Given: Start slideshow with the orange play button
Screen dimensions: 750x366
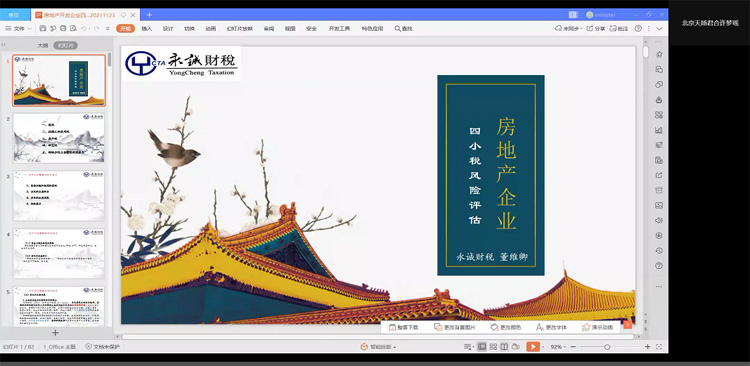Looking at the screenshot, I should coord(532,346).
